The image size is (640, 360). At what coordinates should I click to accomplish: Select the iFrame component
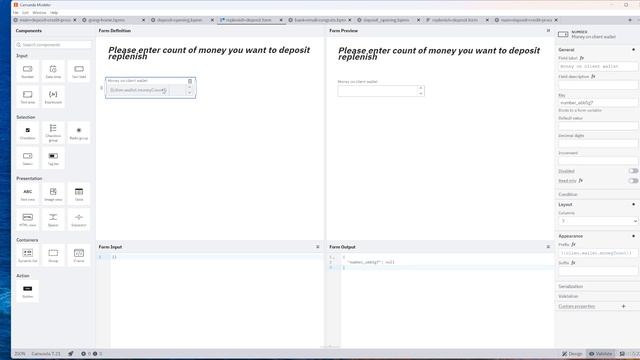tap(79, 255)
